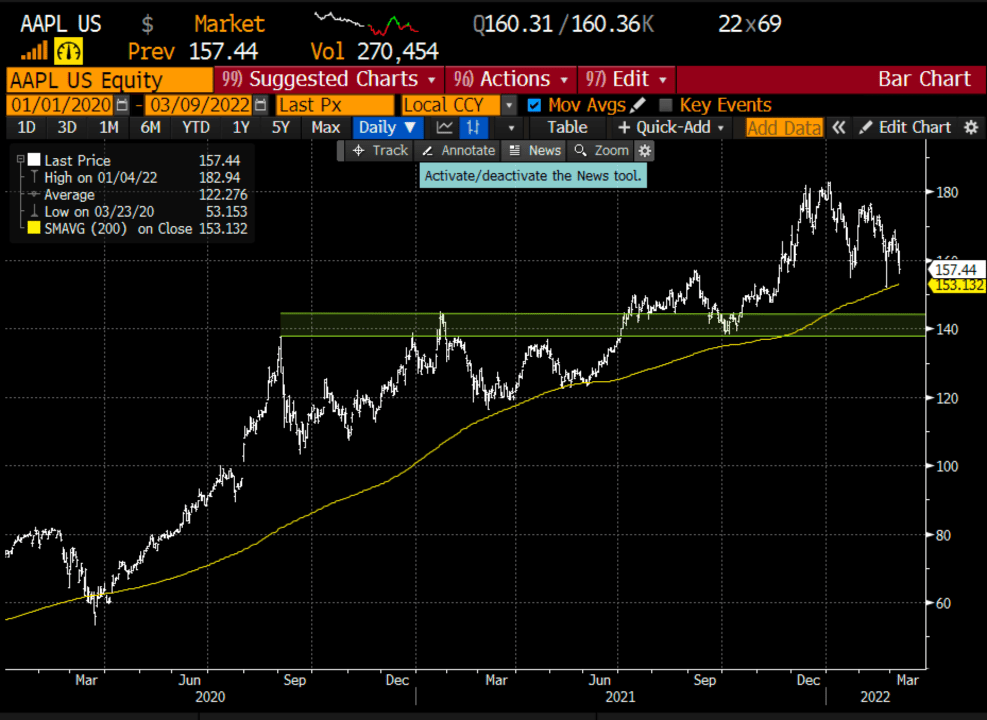
Task: Click the 153.132 moving average axis tag
Action: coord(956,285)
